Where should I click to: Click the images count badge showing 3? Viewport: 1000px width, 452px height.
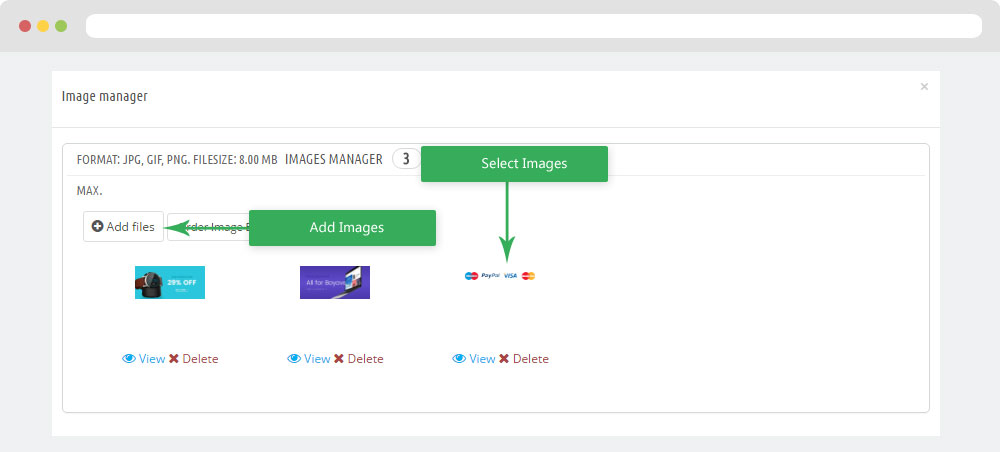(406, 159)
